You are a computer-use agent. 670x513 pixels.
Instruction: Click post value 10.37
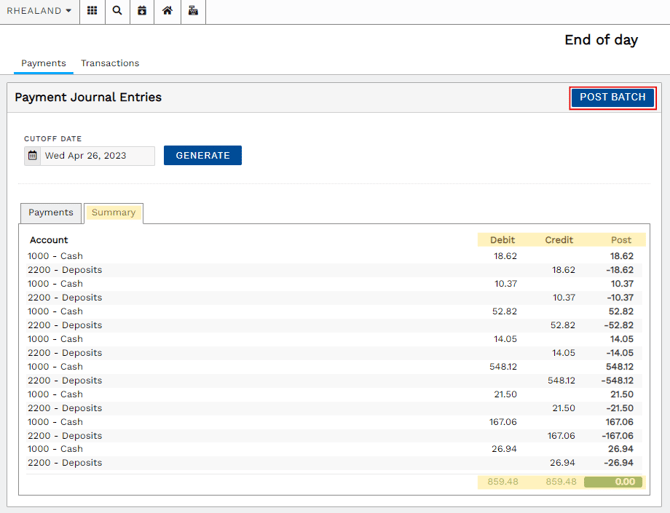(622, 284)
